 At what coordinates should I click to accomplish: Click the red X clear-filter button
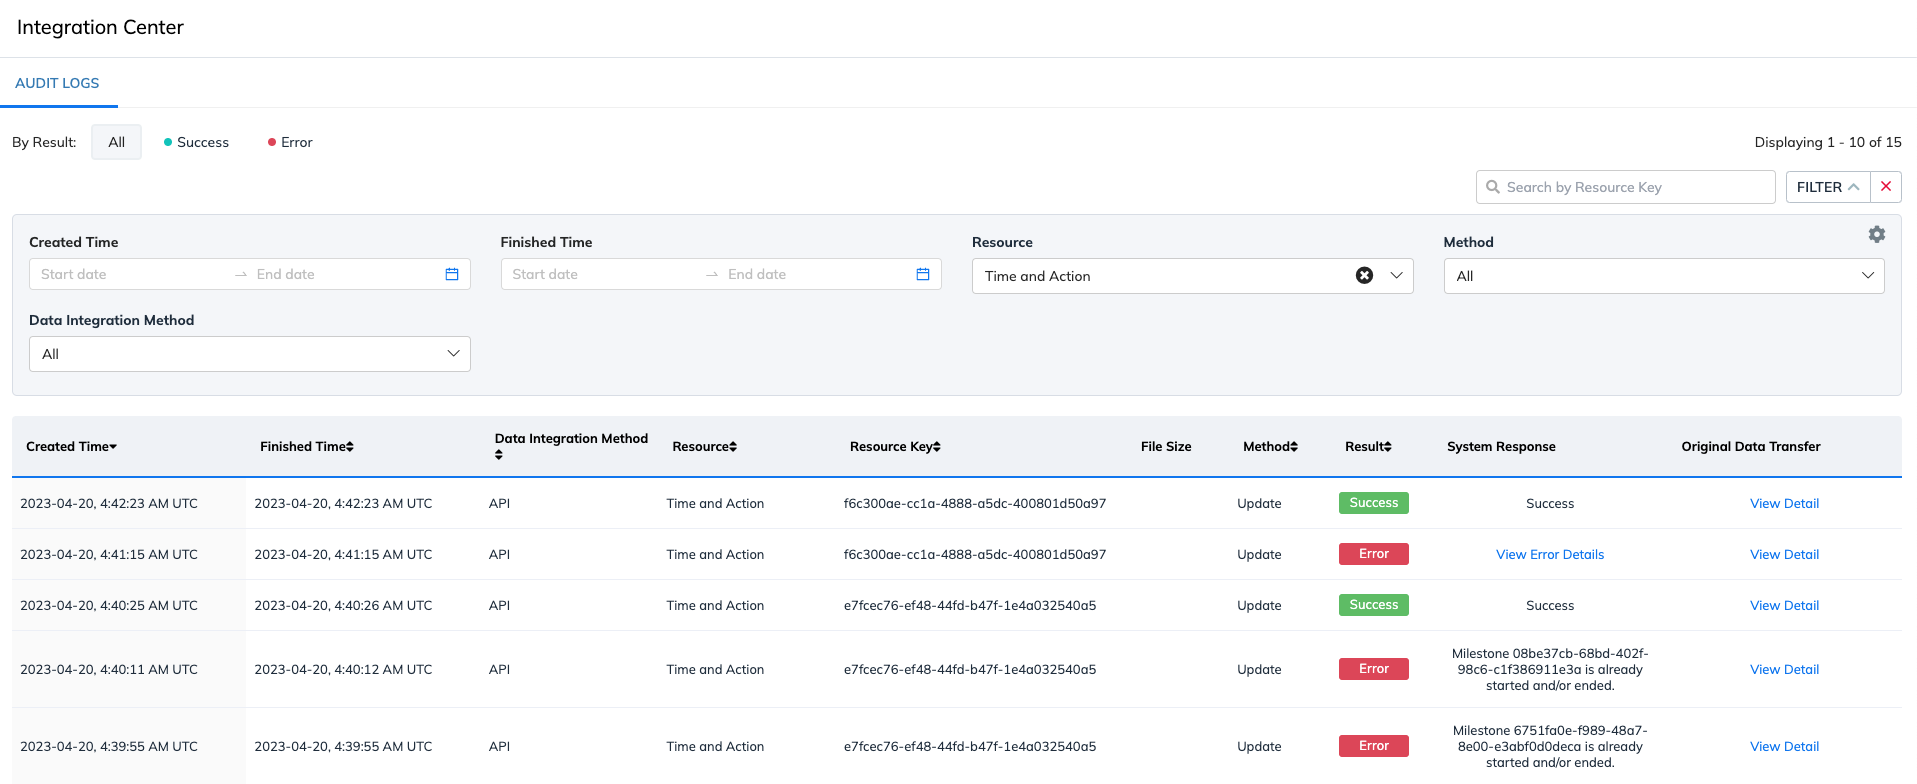(1886, 187)
